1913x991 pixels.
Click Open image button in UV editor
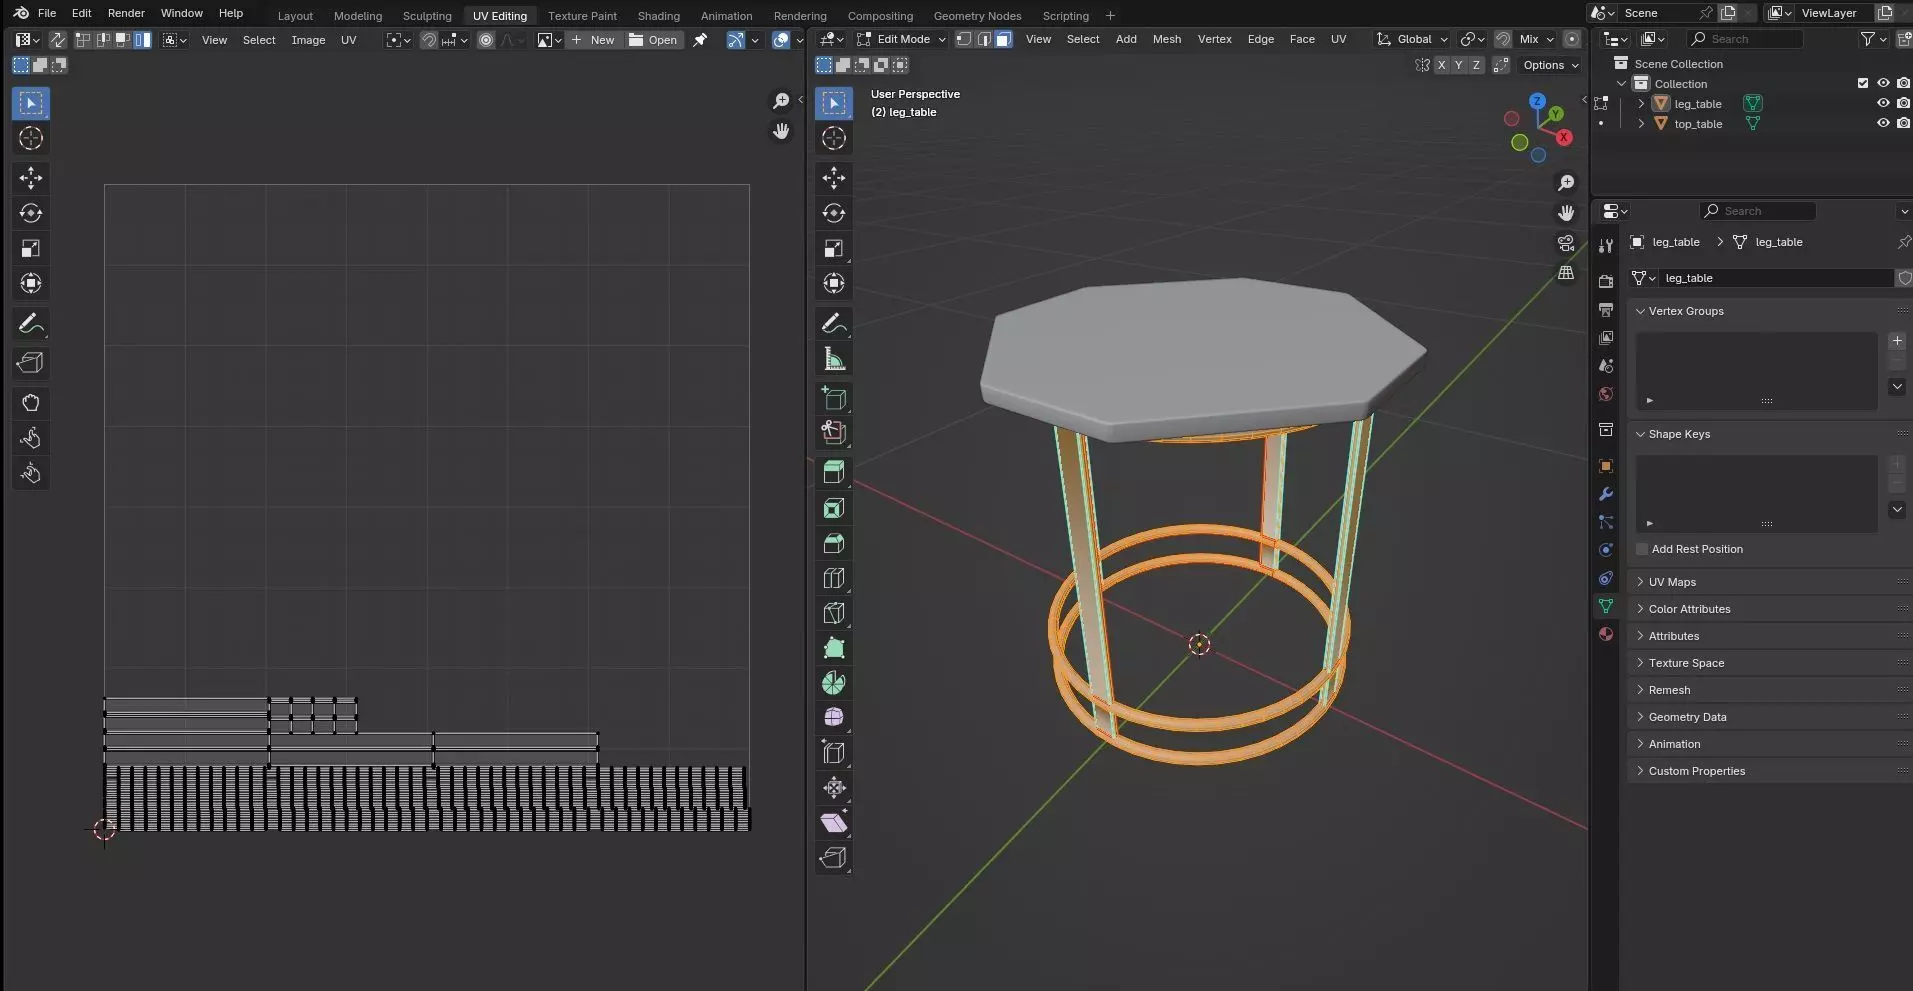click(x=653, y=40)
